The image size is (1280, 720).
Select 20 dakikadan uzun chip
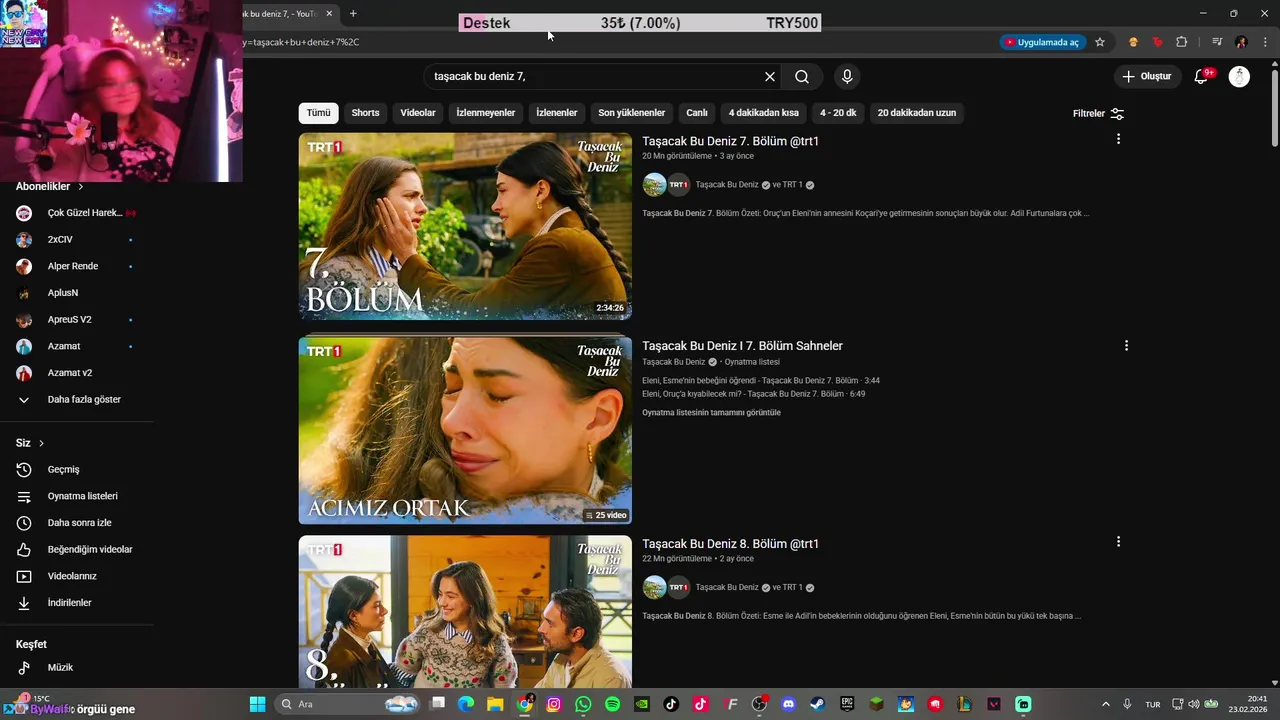[x=917, y=113]
